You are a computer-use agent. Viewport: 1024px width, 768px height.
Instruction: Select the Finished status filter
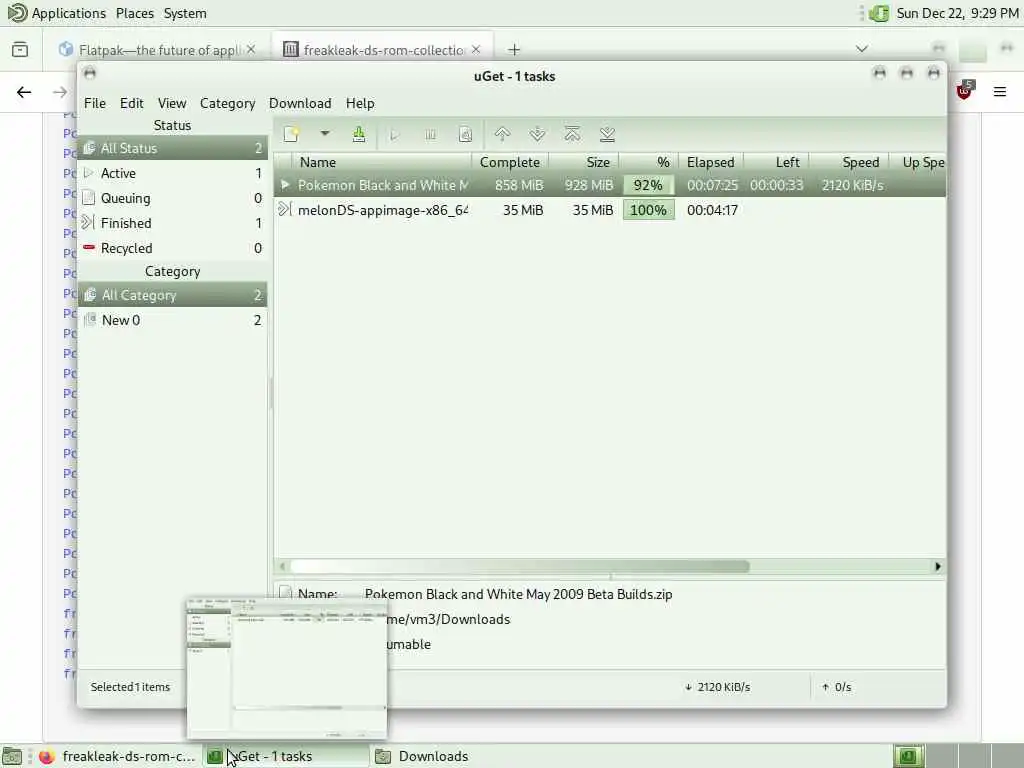click(172, 223)
